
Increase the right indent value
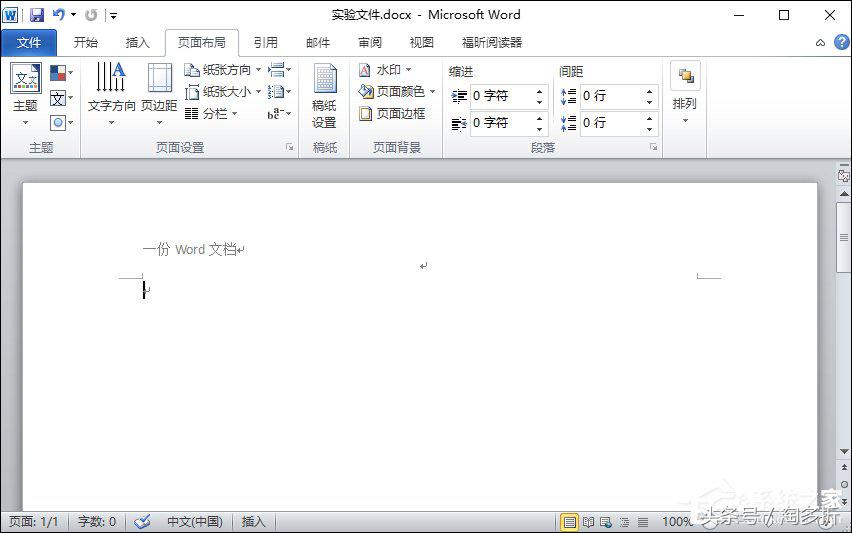pos(540,118)
